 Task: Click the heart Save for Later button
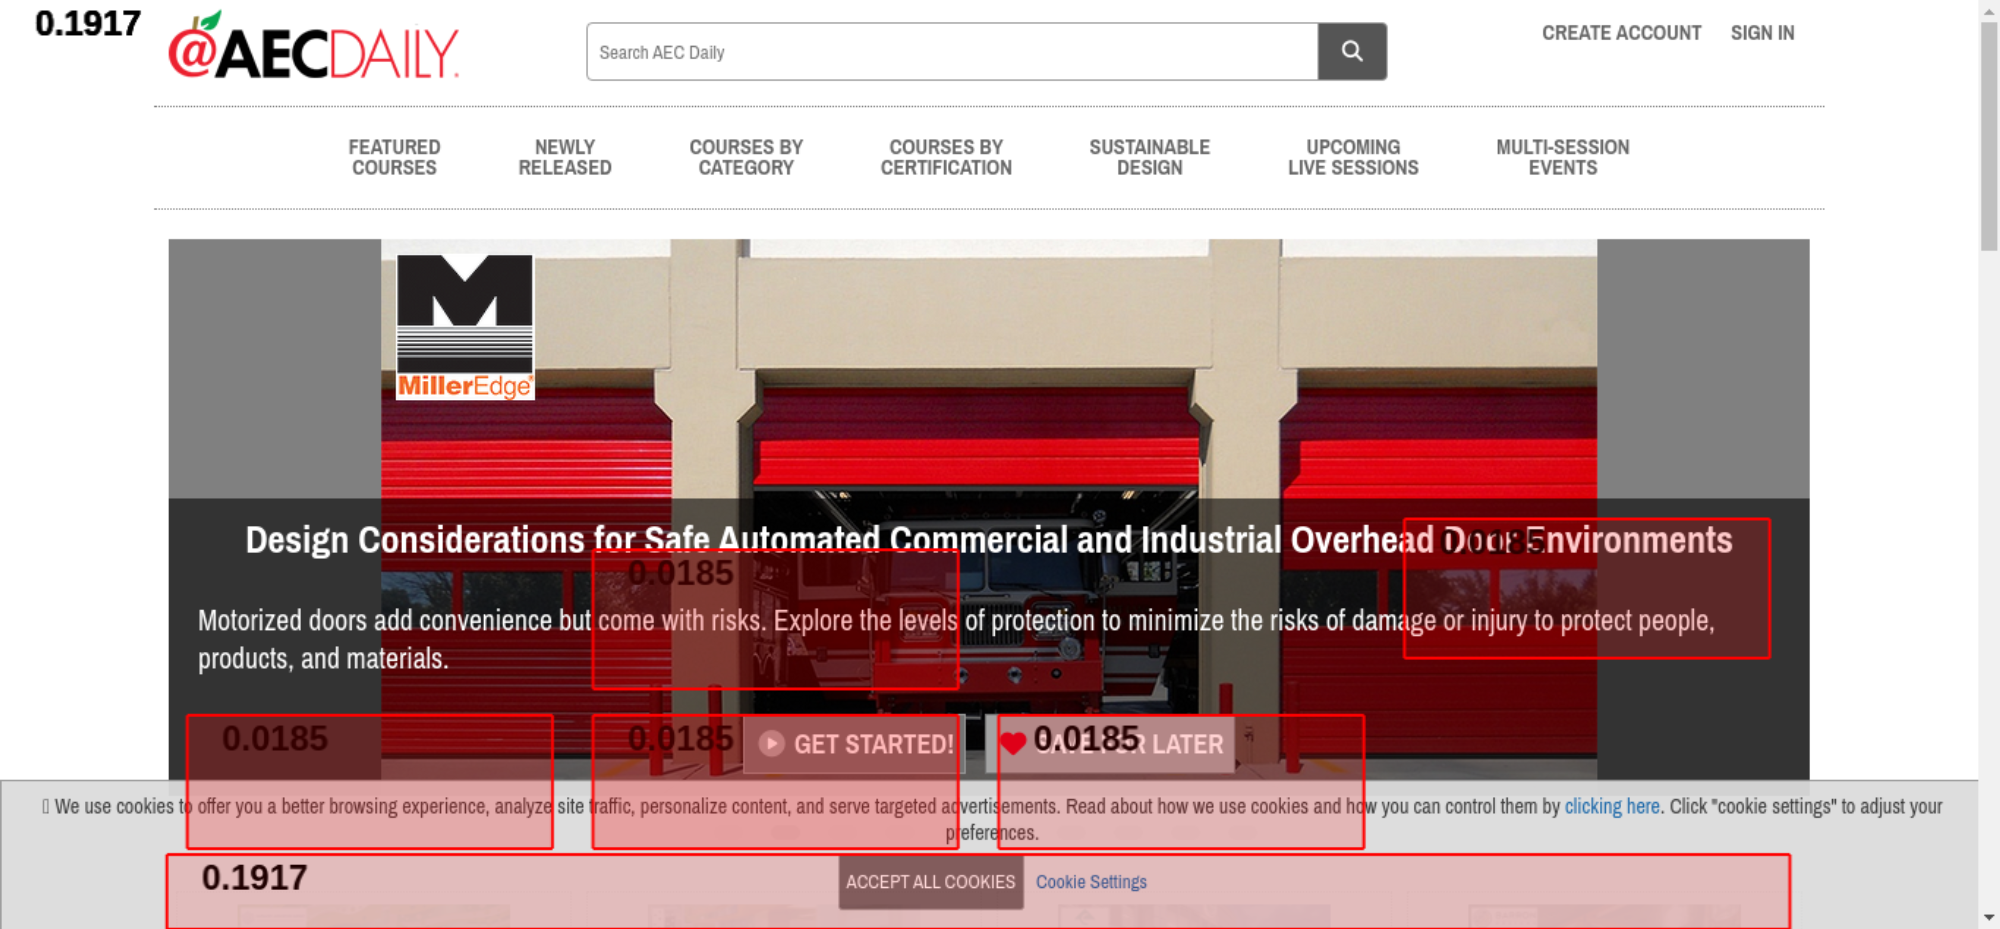1110,744
